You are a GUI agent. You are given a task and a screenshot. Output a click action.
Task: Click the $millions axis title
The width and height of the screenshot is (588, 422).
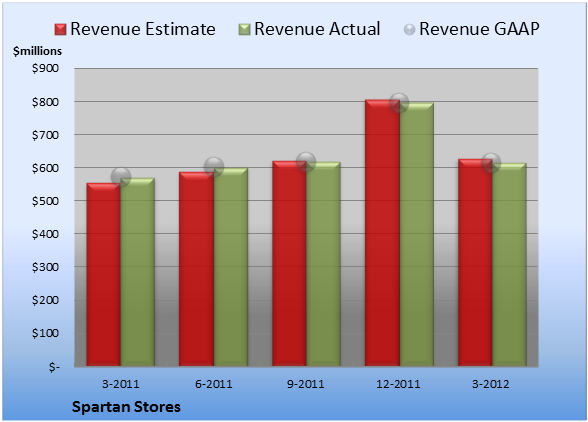click(x=37, y=51)
